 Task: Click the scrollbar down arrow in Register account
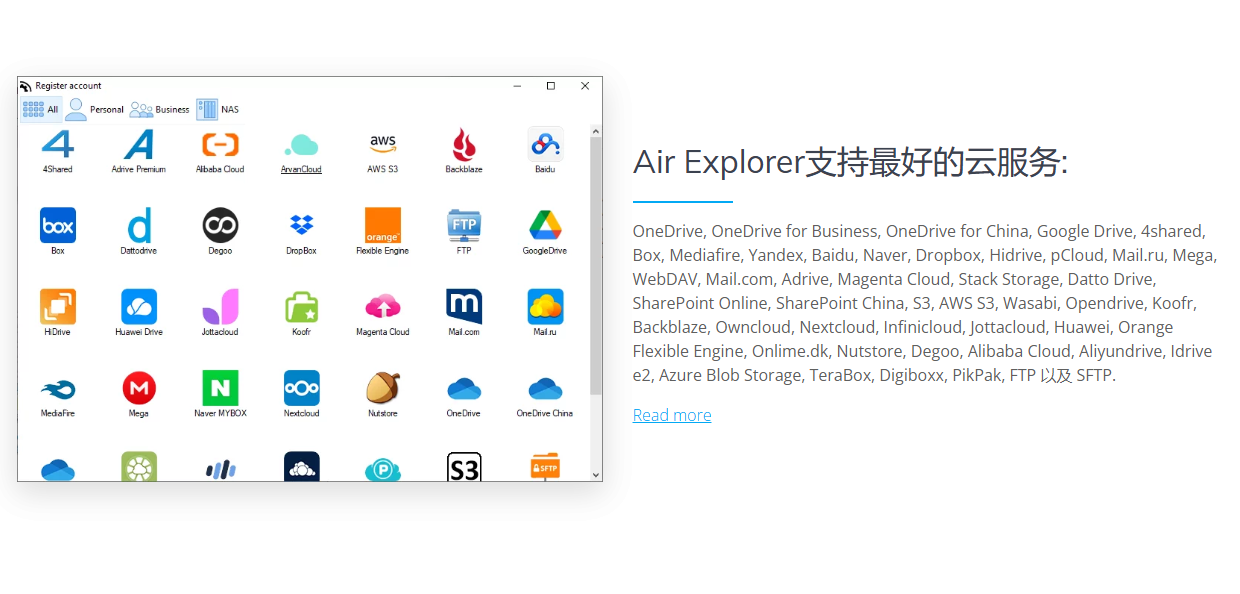596,475
